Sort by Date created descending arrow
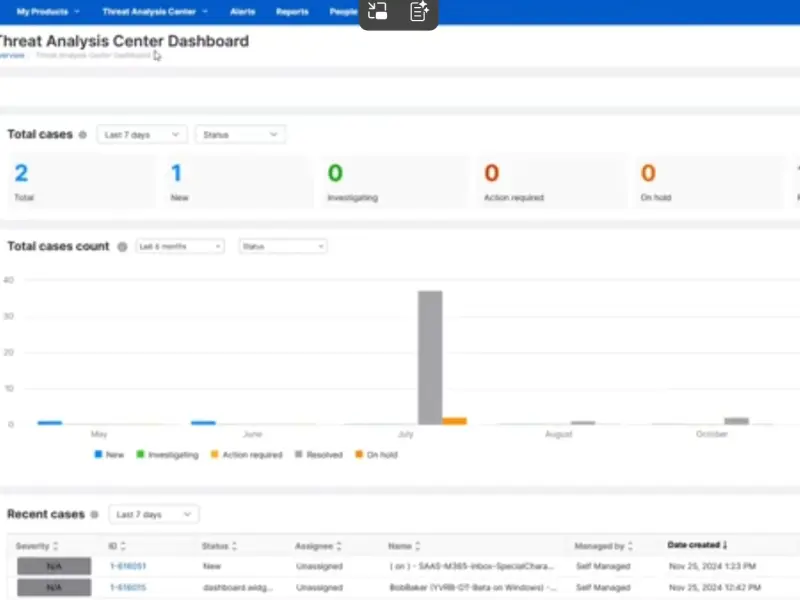Viewport: 800px width, 600px height. [724, 545]
